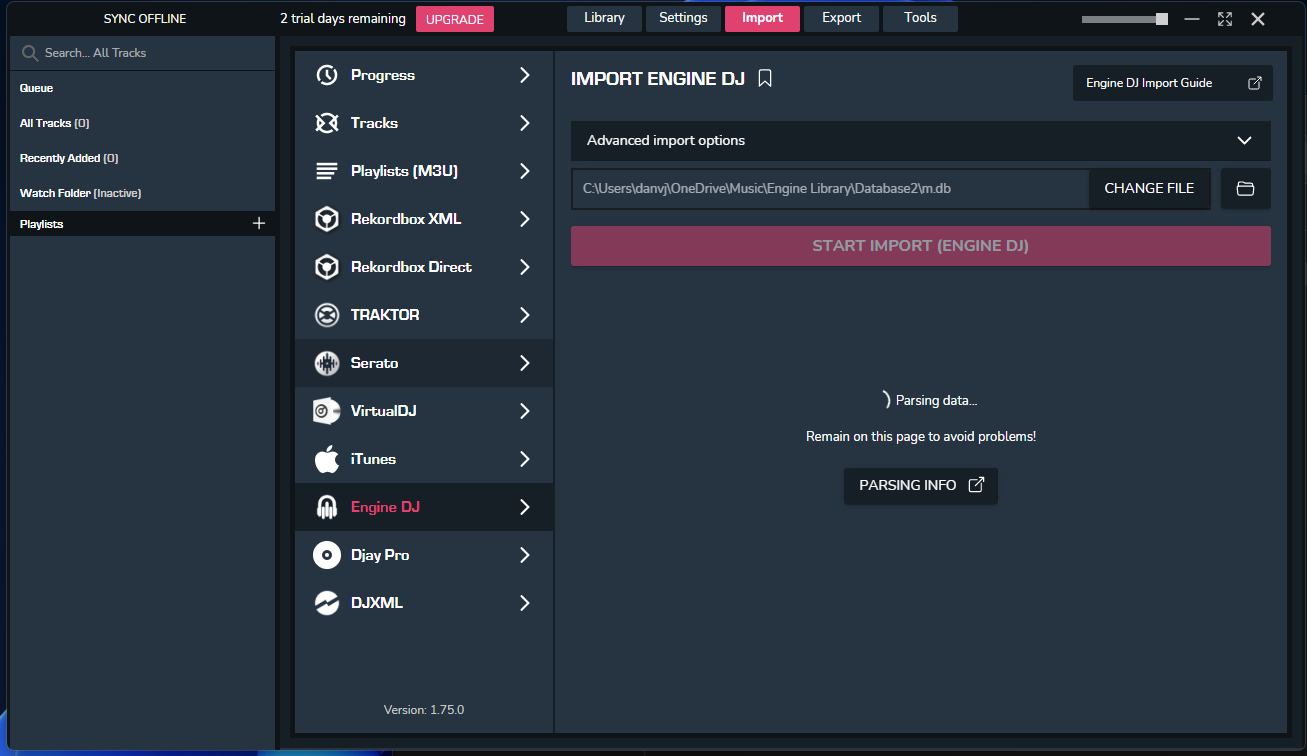This screenshot has height=756, width=1307.
Task: Expand the Progress section chevron
Action: [x=524, y=75]
